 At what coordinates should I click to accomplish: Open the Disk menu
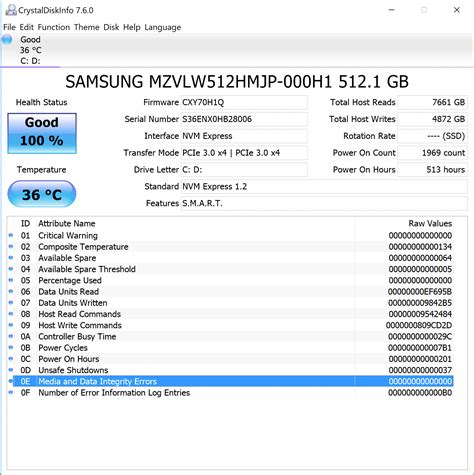click(111, 27)
